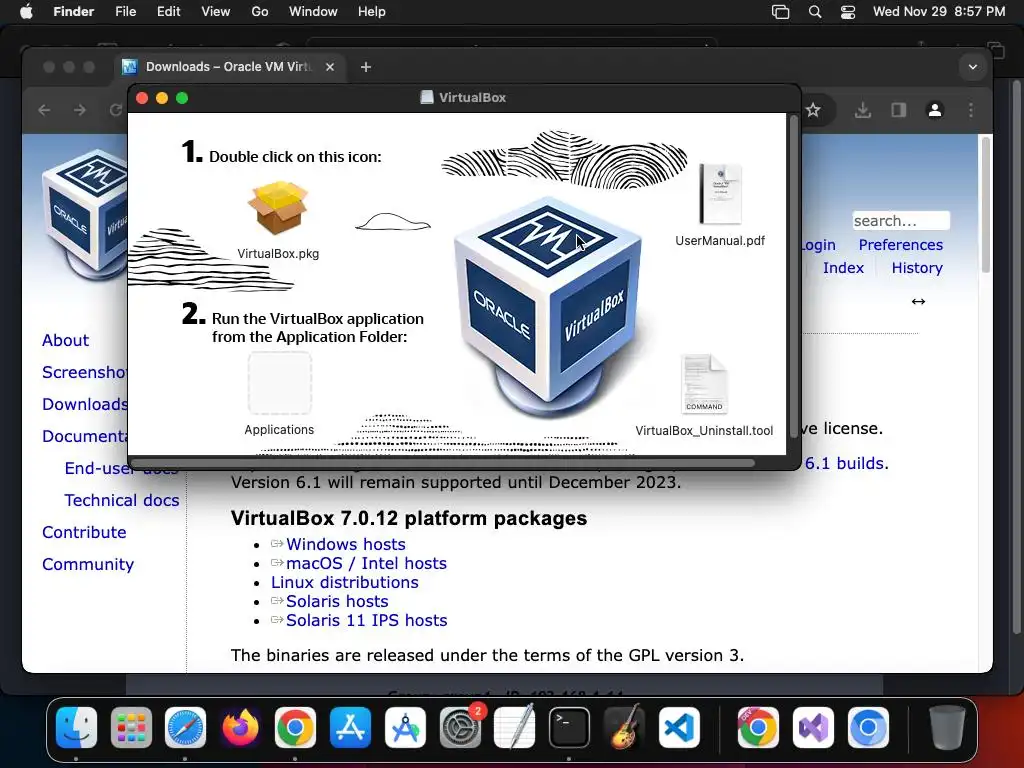Launch Safari from the Dock

pyautogui.click(x=185, y=727)
